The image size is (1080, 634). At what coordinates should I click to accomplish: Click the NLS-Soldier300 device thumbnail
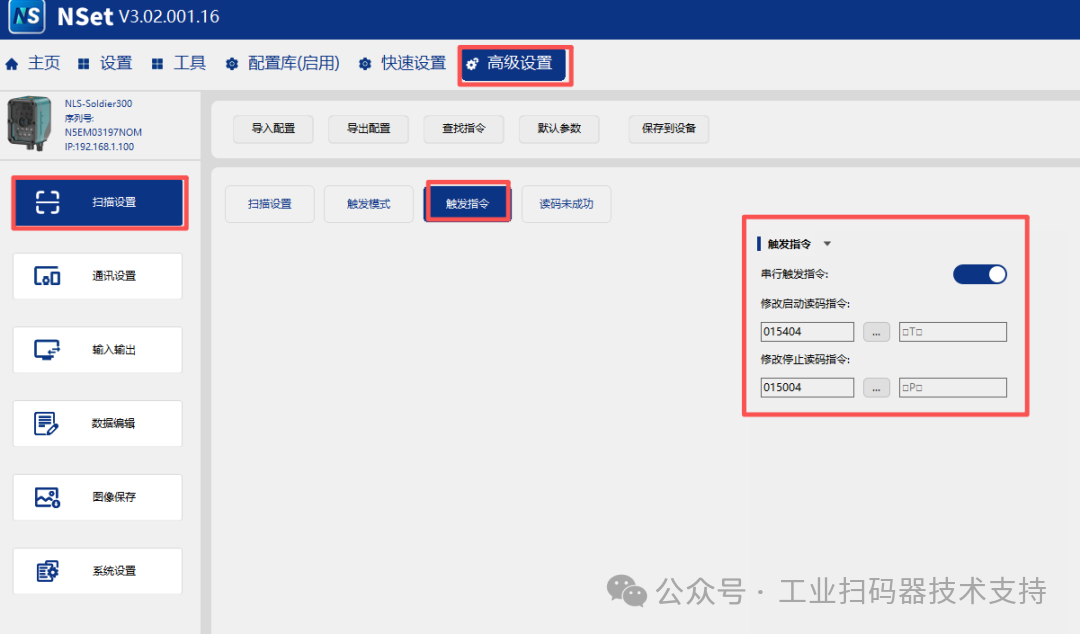point(29,123)
